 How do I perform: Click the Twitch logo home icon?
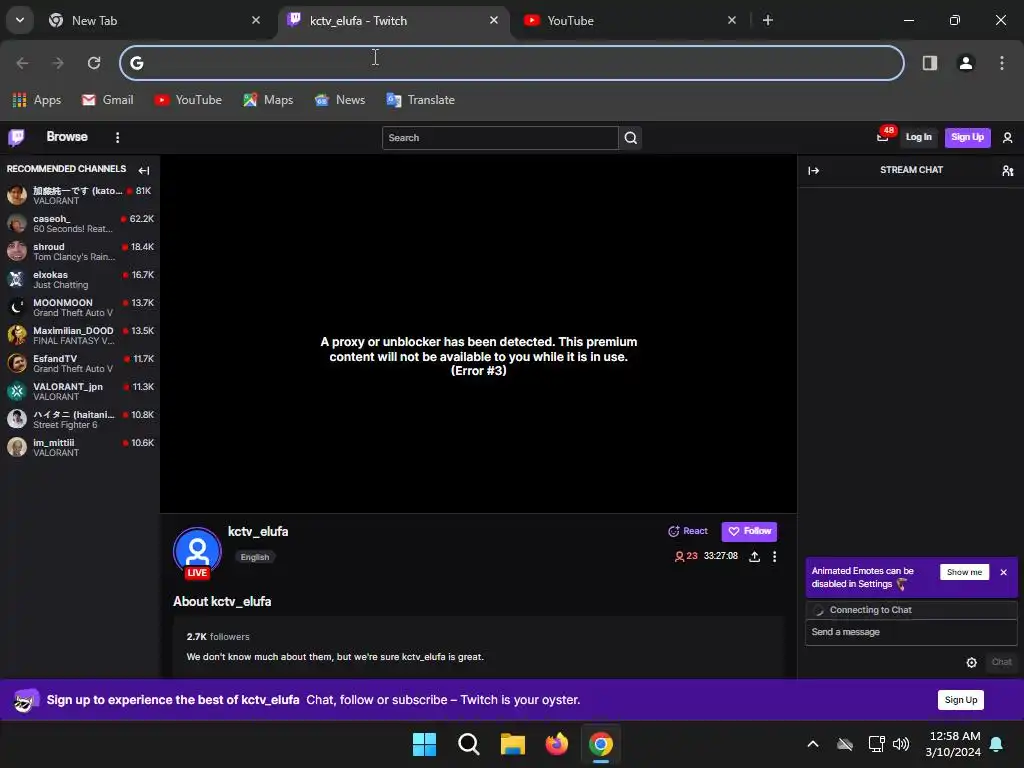(16, 137)
